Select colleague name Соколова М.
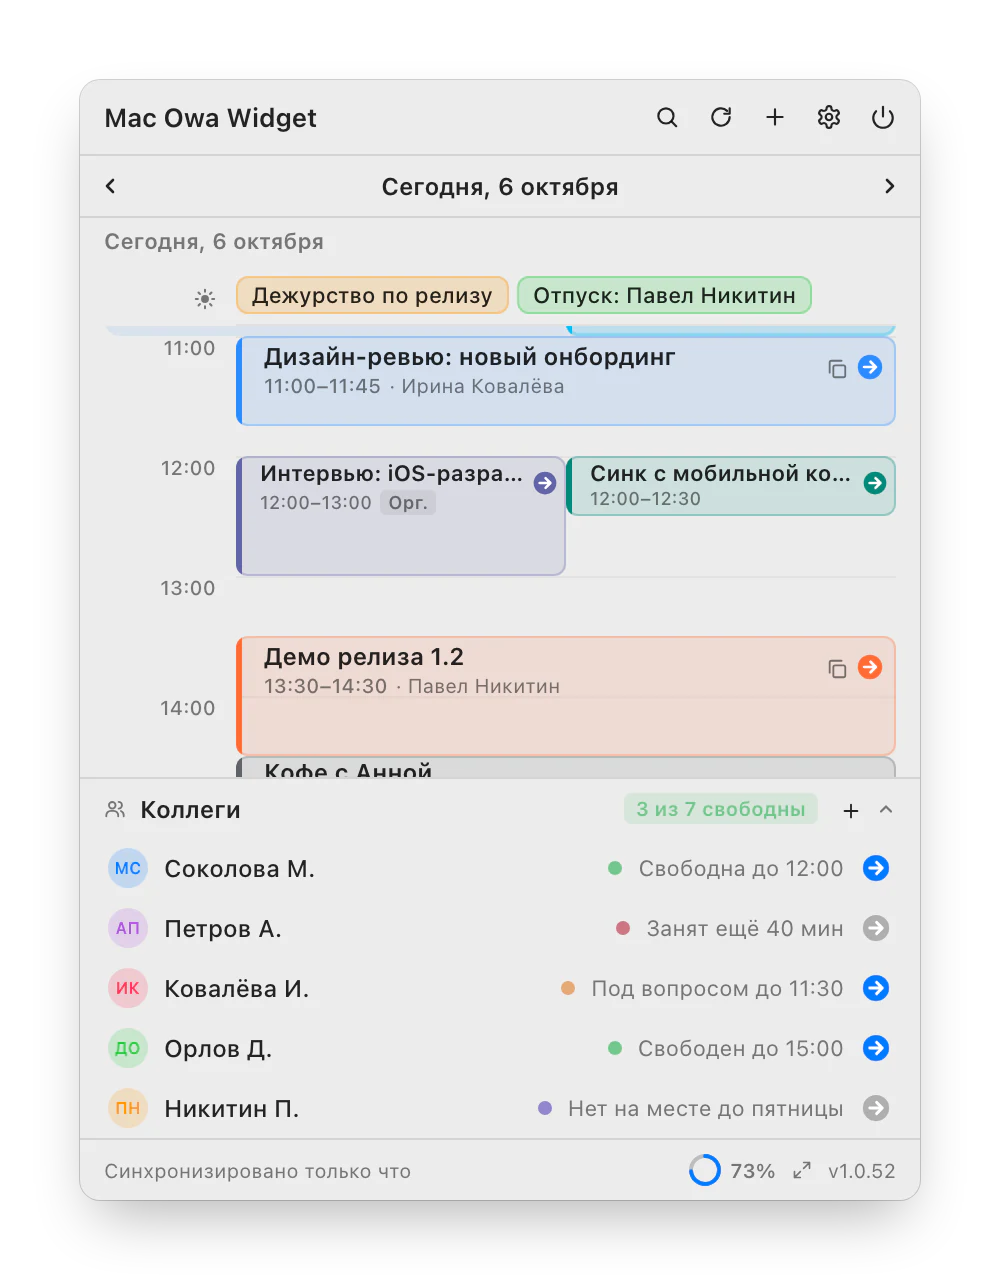This screenshot has width=1000, height=1280. [240, 869]
